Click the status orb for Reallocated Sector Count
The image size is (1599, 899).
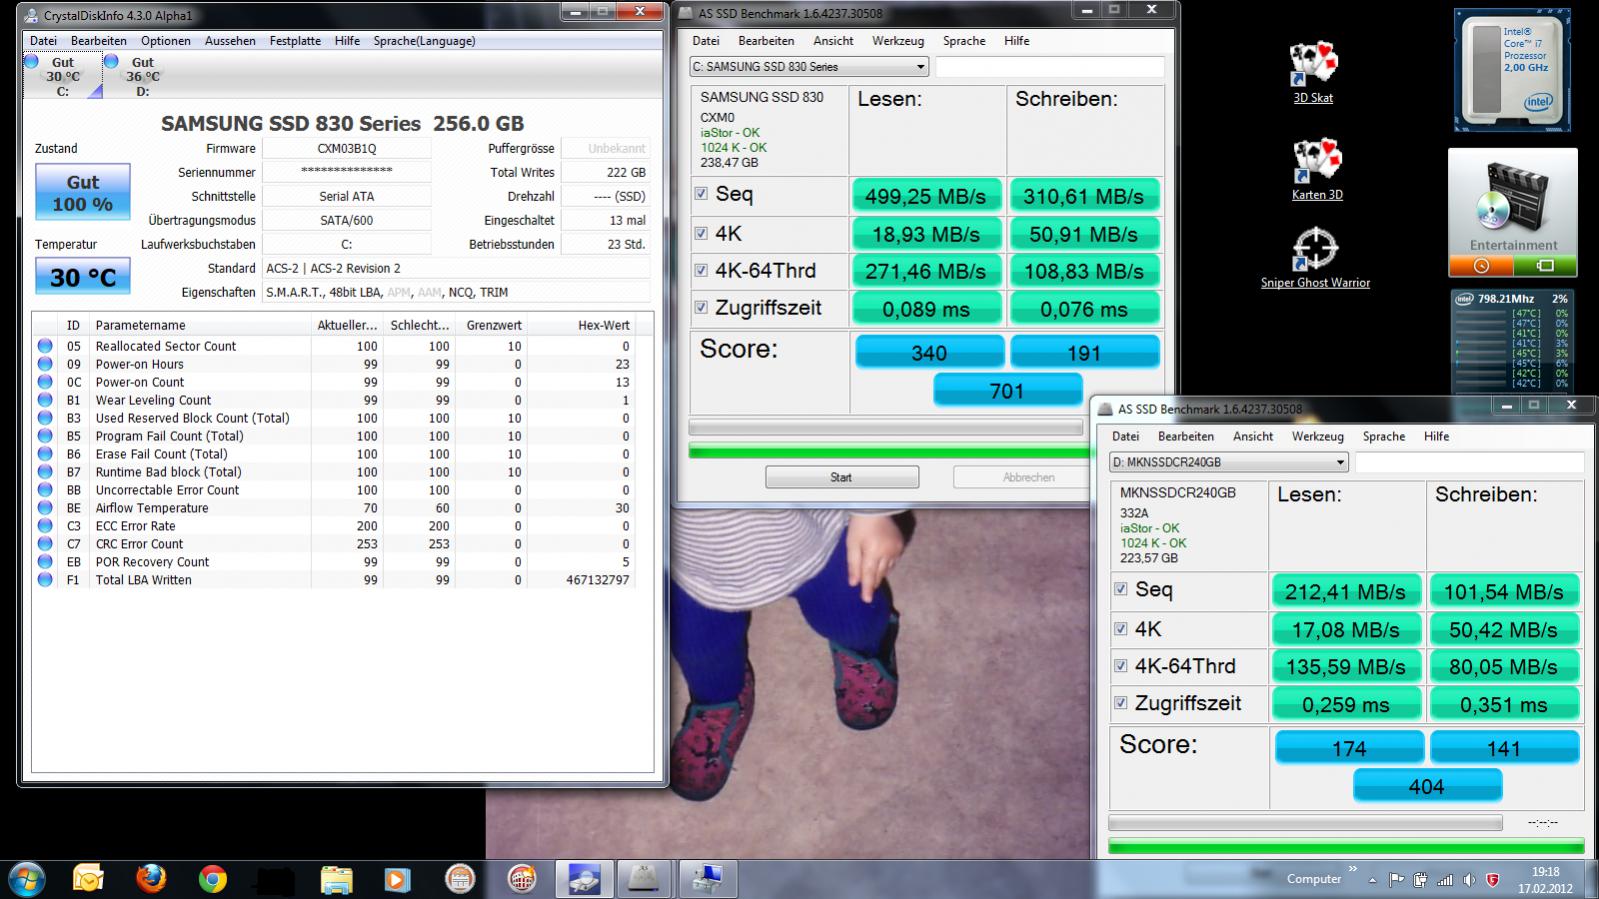pyautogui.click(x=45, y=346)
